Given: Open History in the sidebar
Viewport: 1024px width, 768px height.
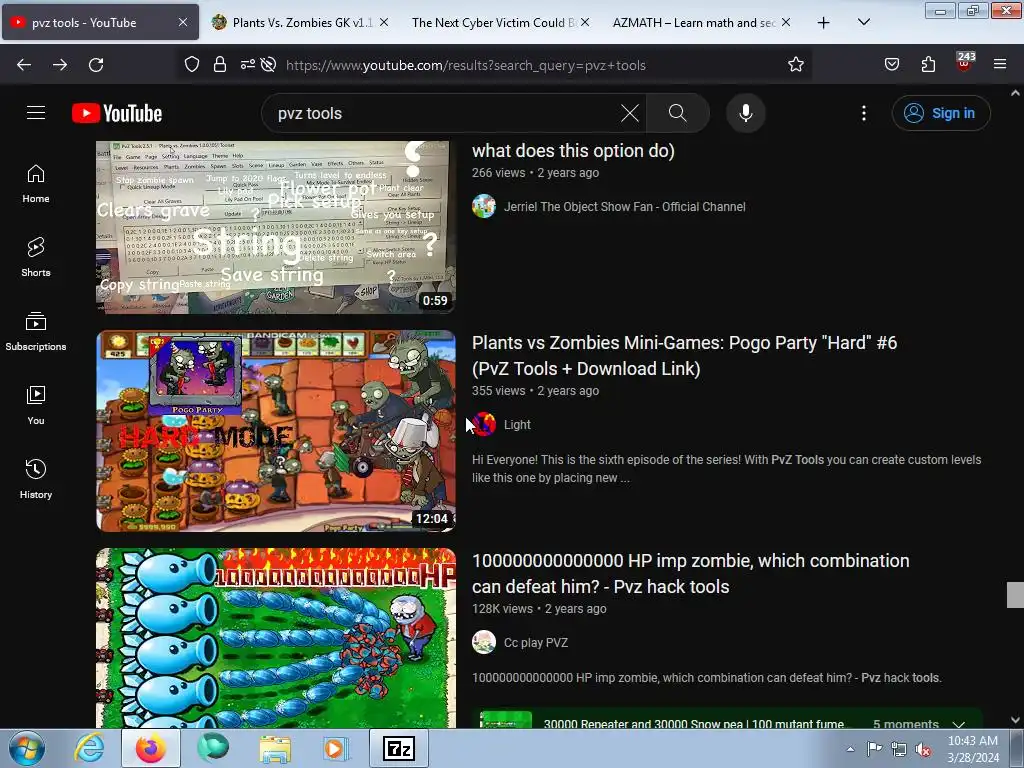Looking at the screenshot, I should point(36,479).
